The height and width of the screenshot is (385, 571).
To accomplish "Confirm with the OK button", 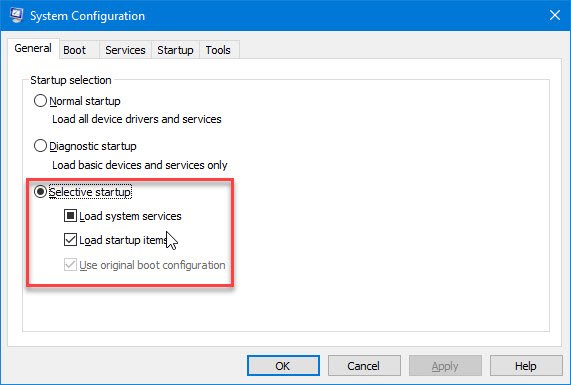I will tap(283, 366).
